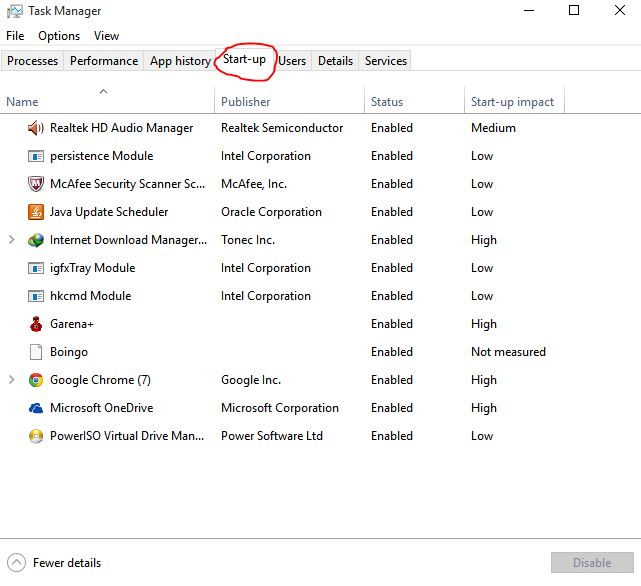Image resolution: width=641 pixels, height=586 pixels.
Task: Click the Microsoft OneDrive cloud icon
Action: pyautogui.click(x=36, y=408)
